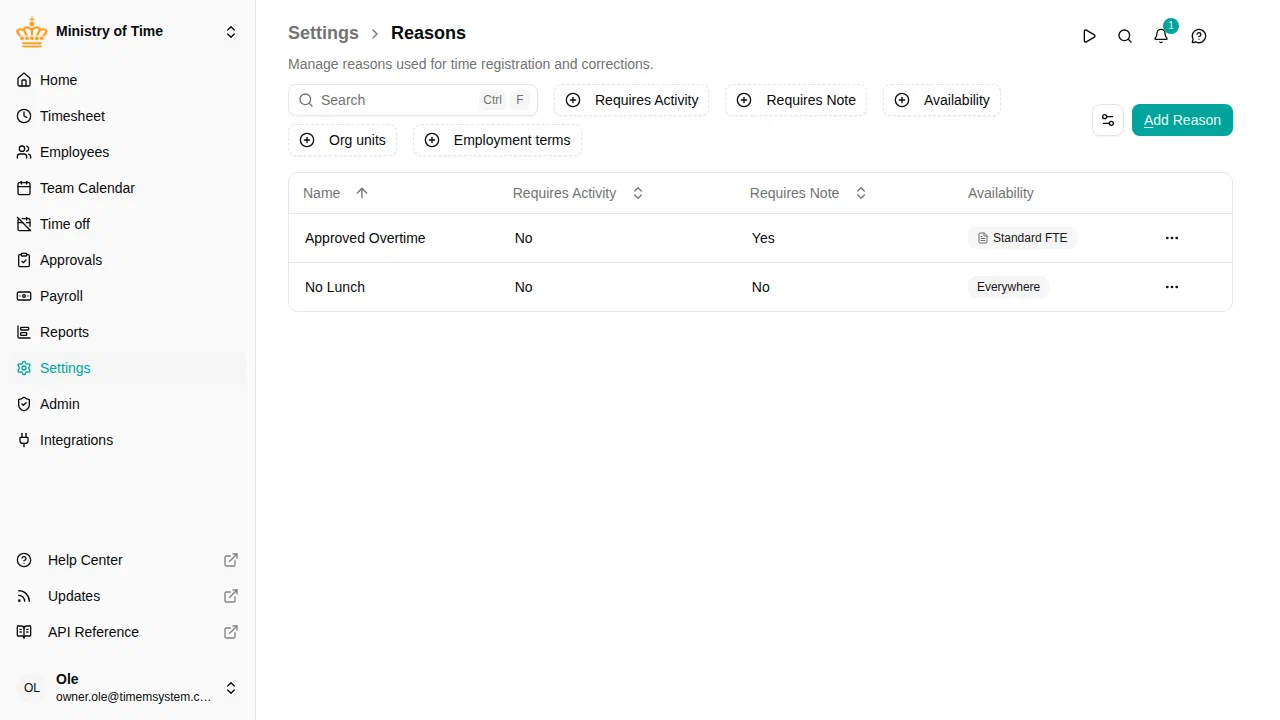Open Reports in the sidebar
Screen dimensions: 1280x720
[x=127, y=332]
